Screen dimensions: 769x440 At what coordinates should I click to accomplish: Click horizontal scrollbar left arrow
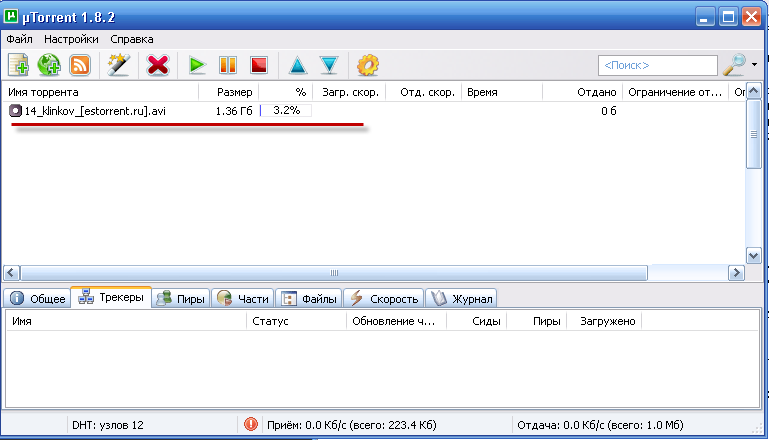(11, 273)
